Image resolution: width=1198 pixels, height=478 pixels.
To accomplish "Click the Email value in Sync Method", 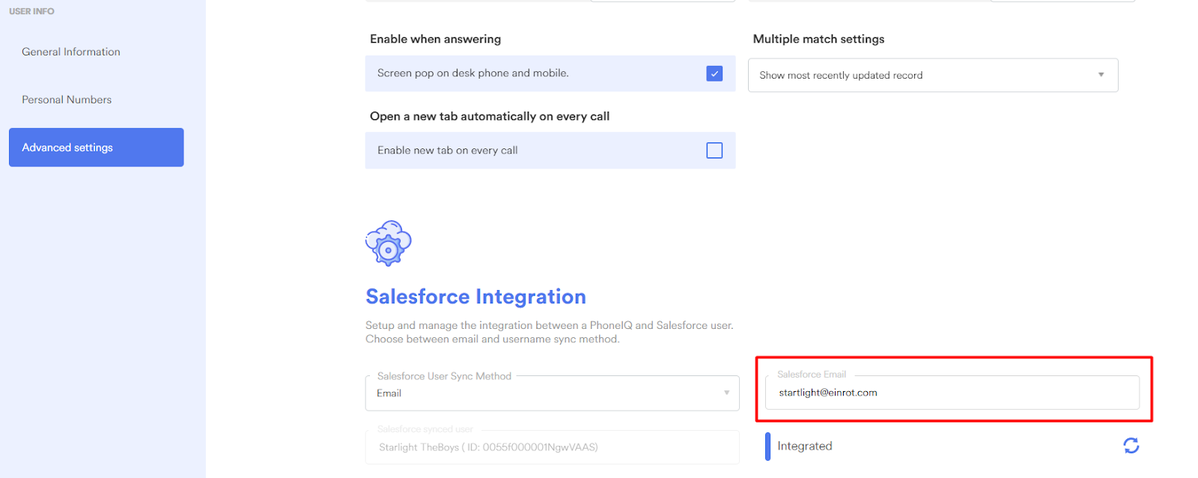I will tap(389, 394).
